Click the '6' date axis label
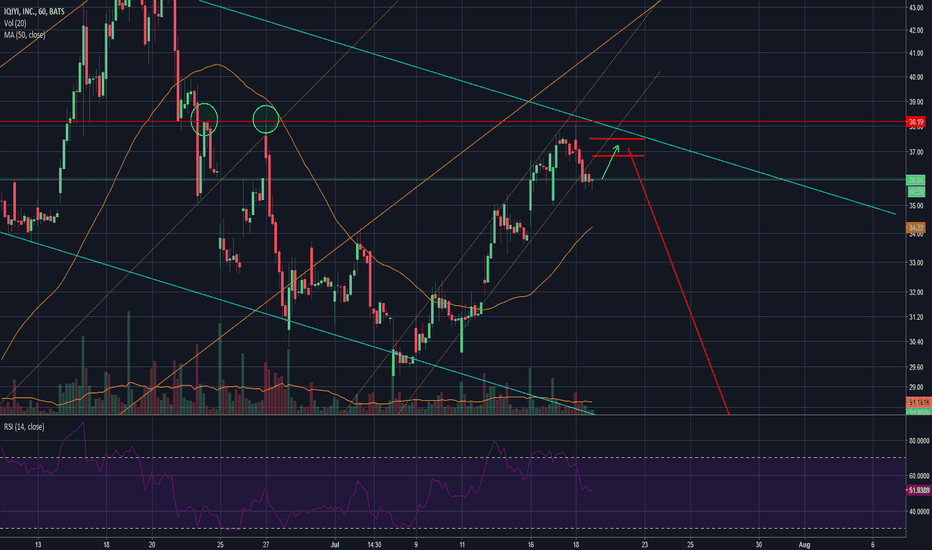 873,544
